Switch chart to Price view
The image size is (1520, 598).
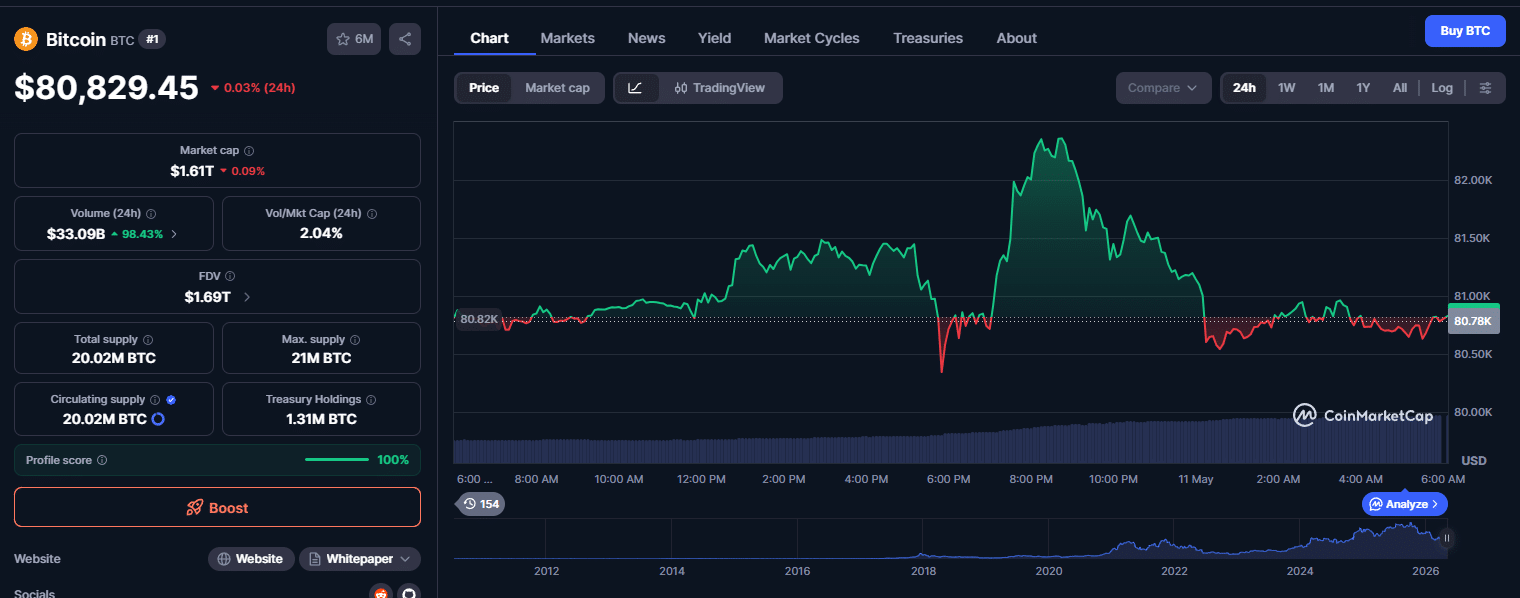tap(484, 88)
